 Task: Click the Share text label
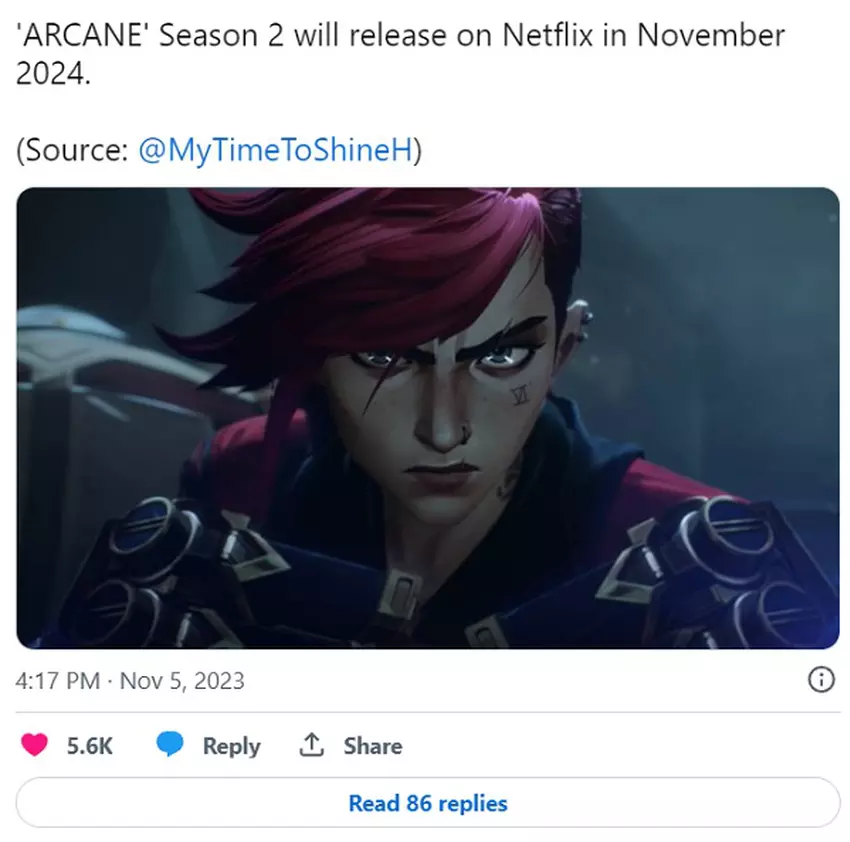(373, 745)
